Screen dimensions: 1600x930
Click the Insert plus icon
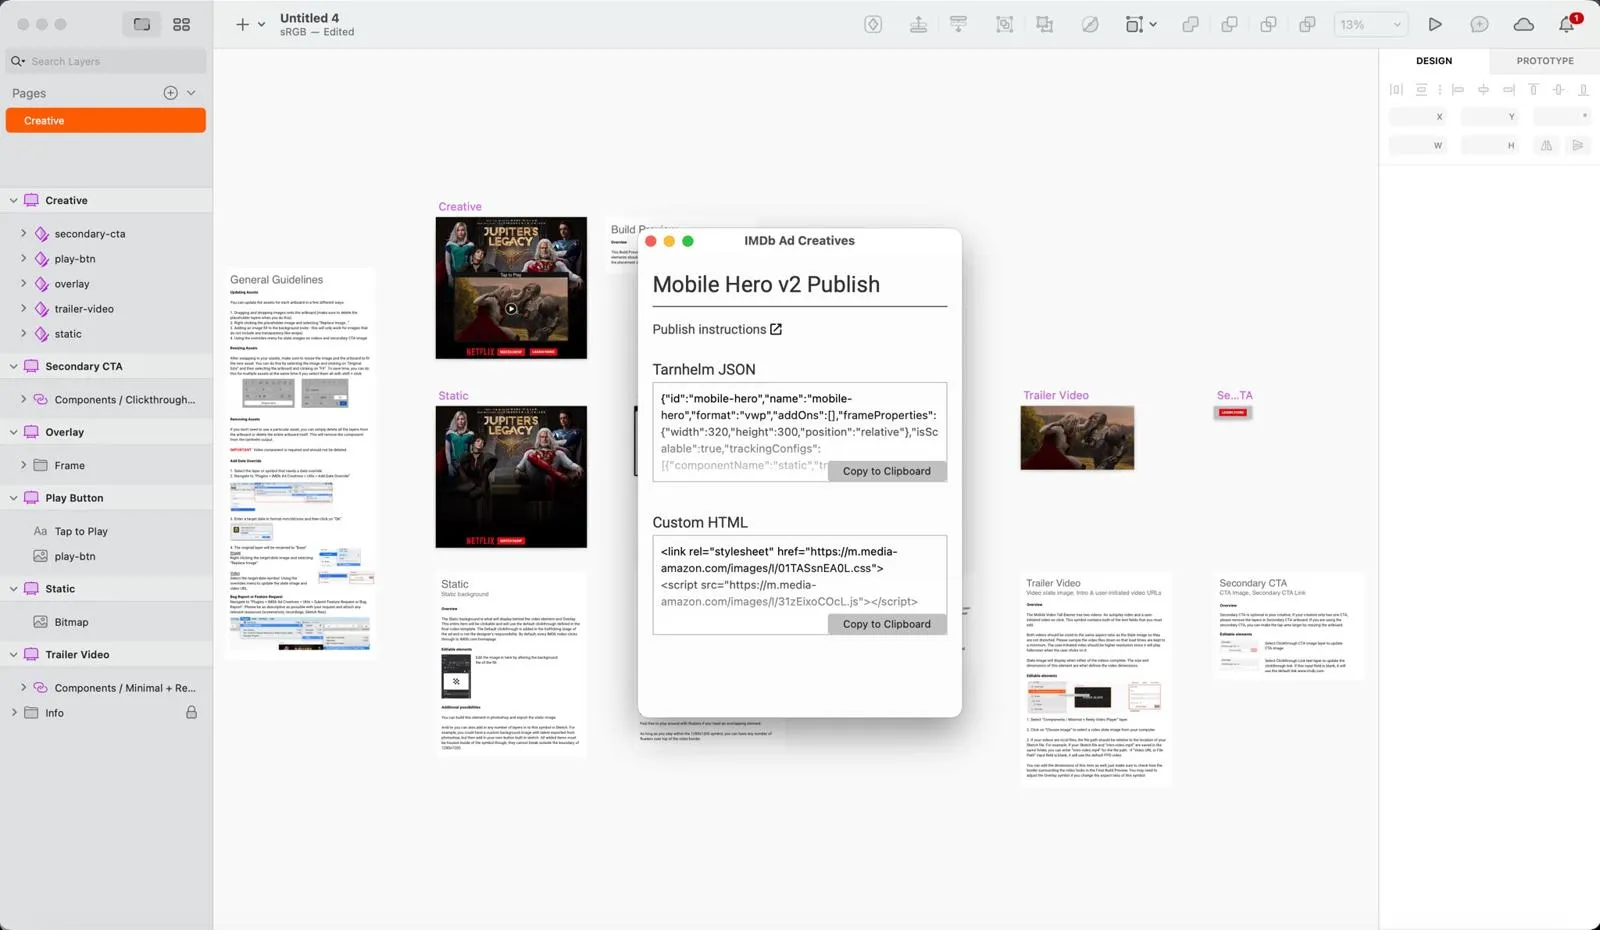(242, 24)
